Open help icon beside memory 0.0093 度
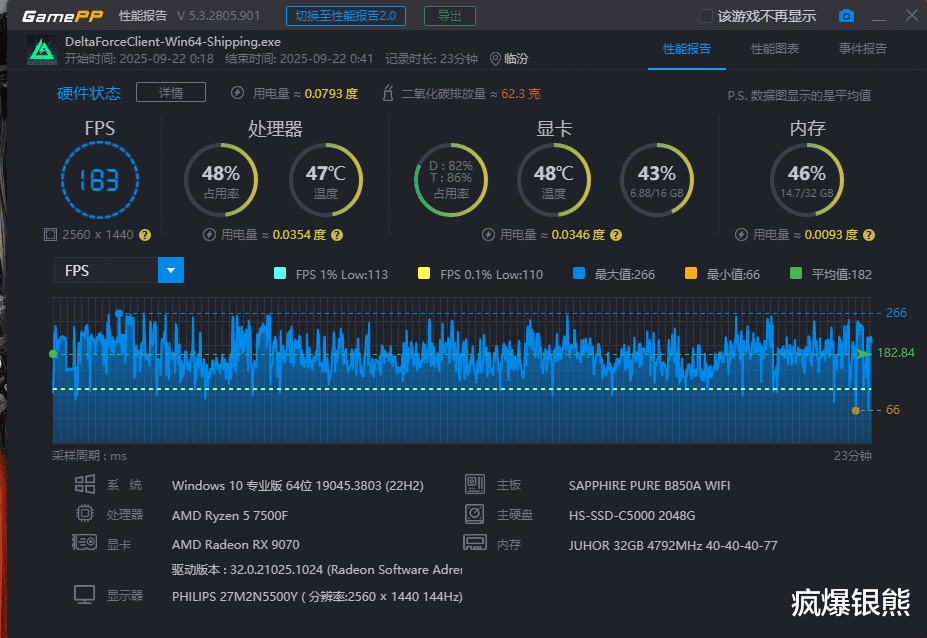Viewport: 927px width, 638px height. click(868, 235)
